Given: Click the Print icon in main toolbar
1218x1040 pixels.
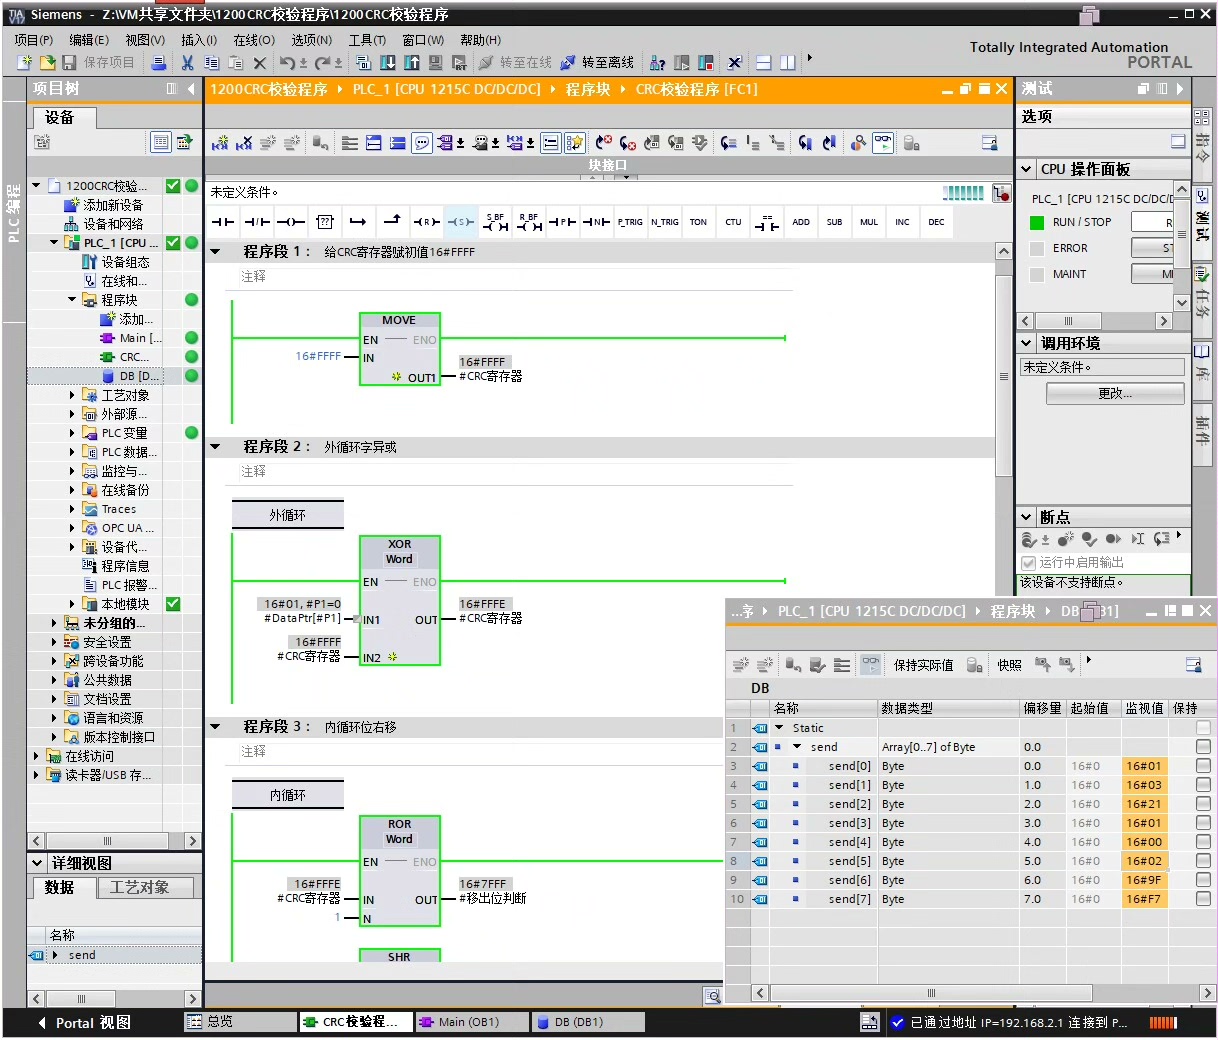Looking at the screenshot, I should (x=159, y=62).
